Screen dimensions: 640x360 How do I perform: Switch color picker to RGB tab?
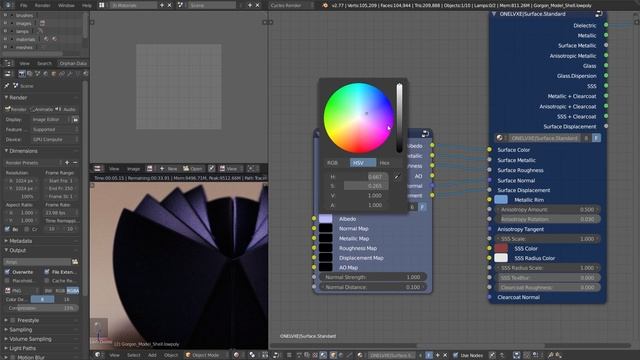tap(333, 163)
